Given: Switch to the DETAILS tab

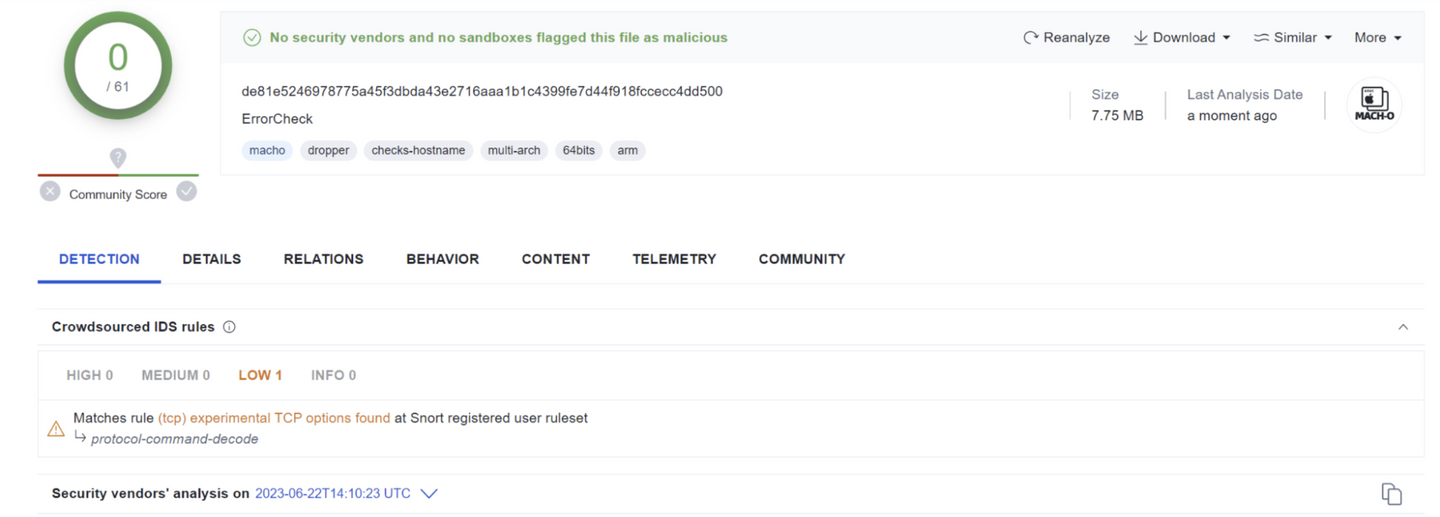Looking at the screenshot, I should pyautogui.click(x=212, y=259).
